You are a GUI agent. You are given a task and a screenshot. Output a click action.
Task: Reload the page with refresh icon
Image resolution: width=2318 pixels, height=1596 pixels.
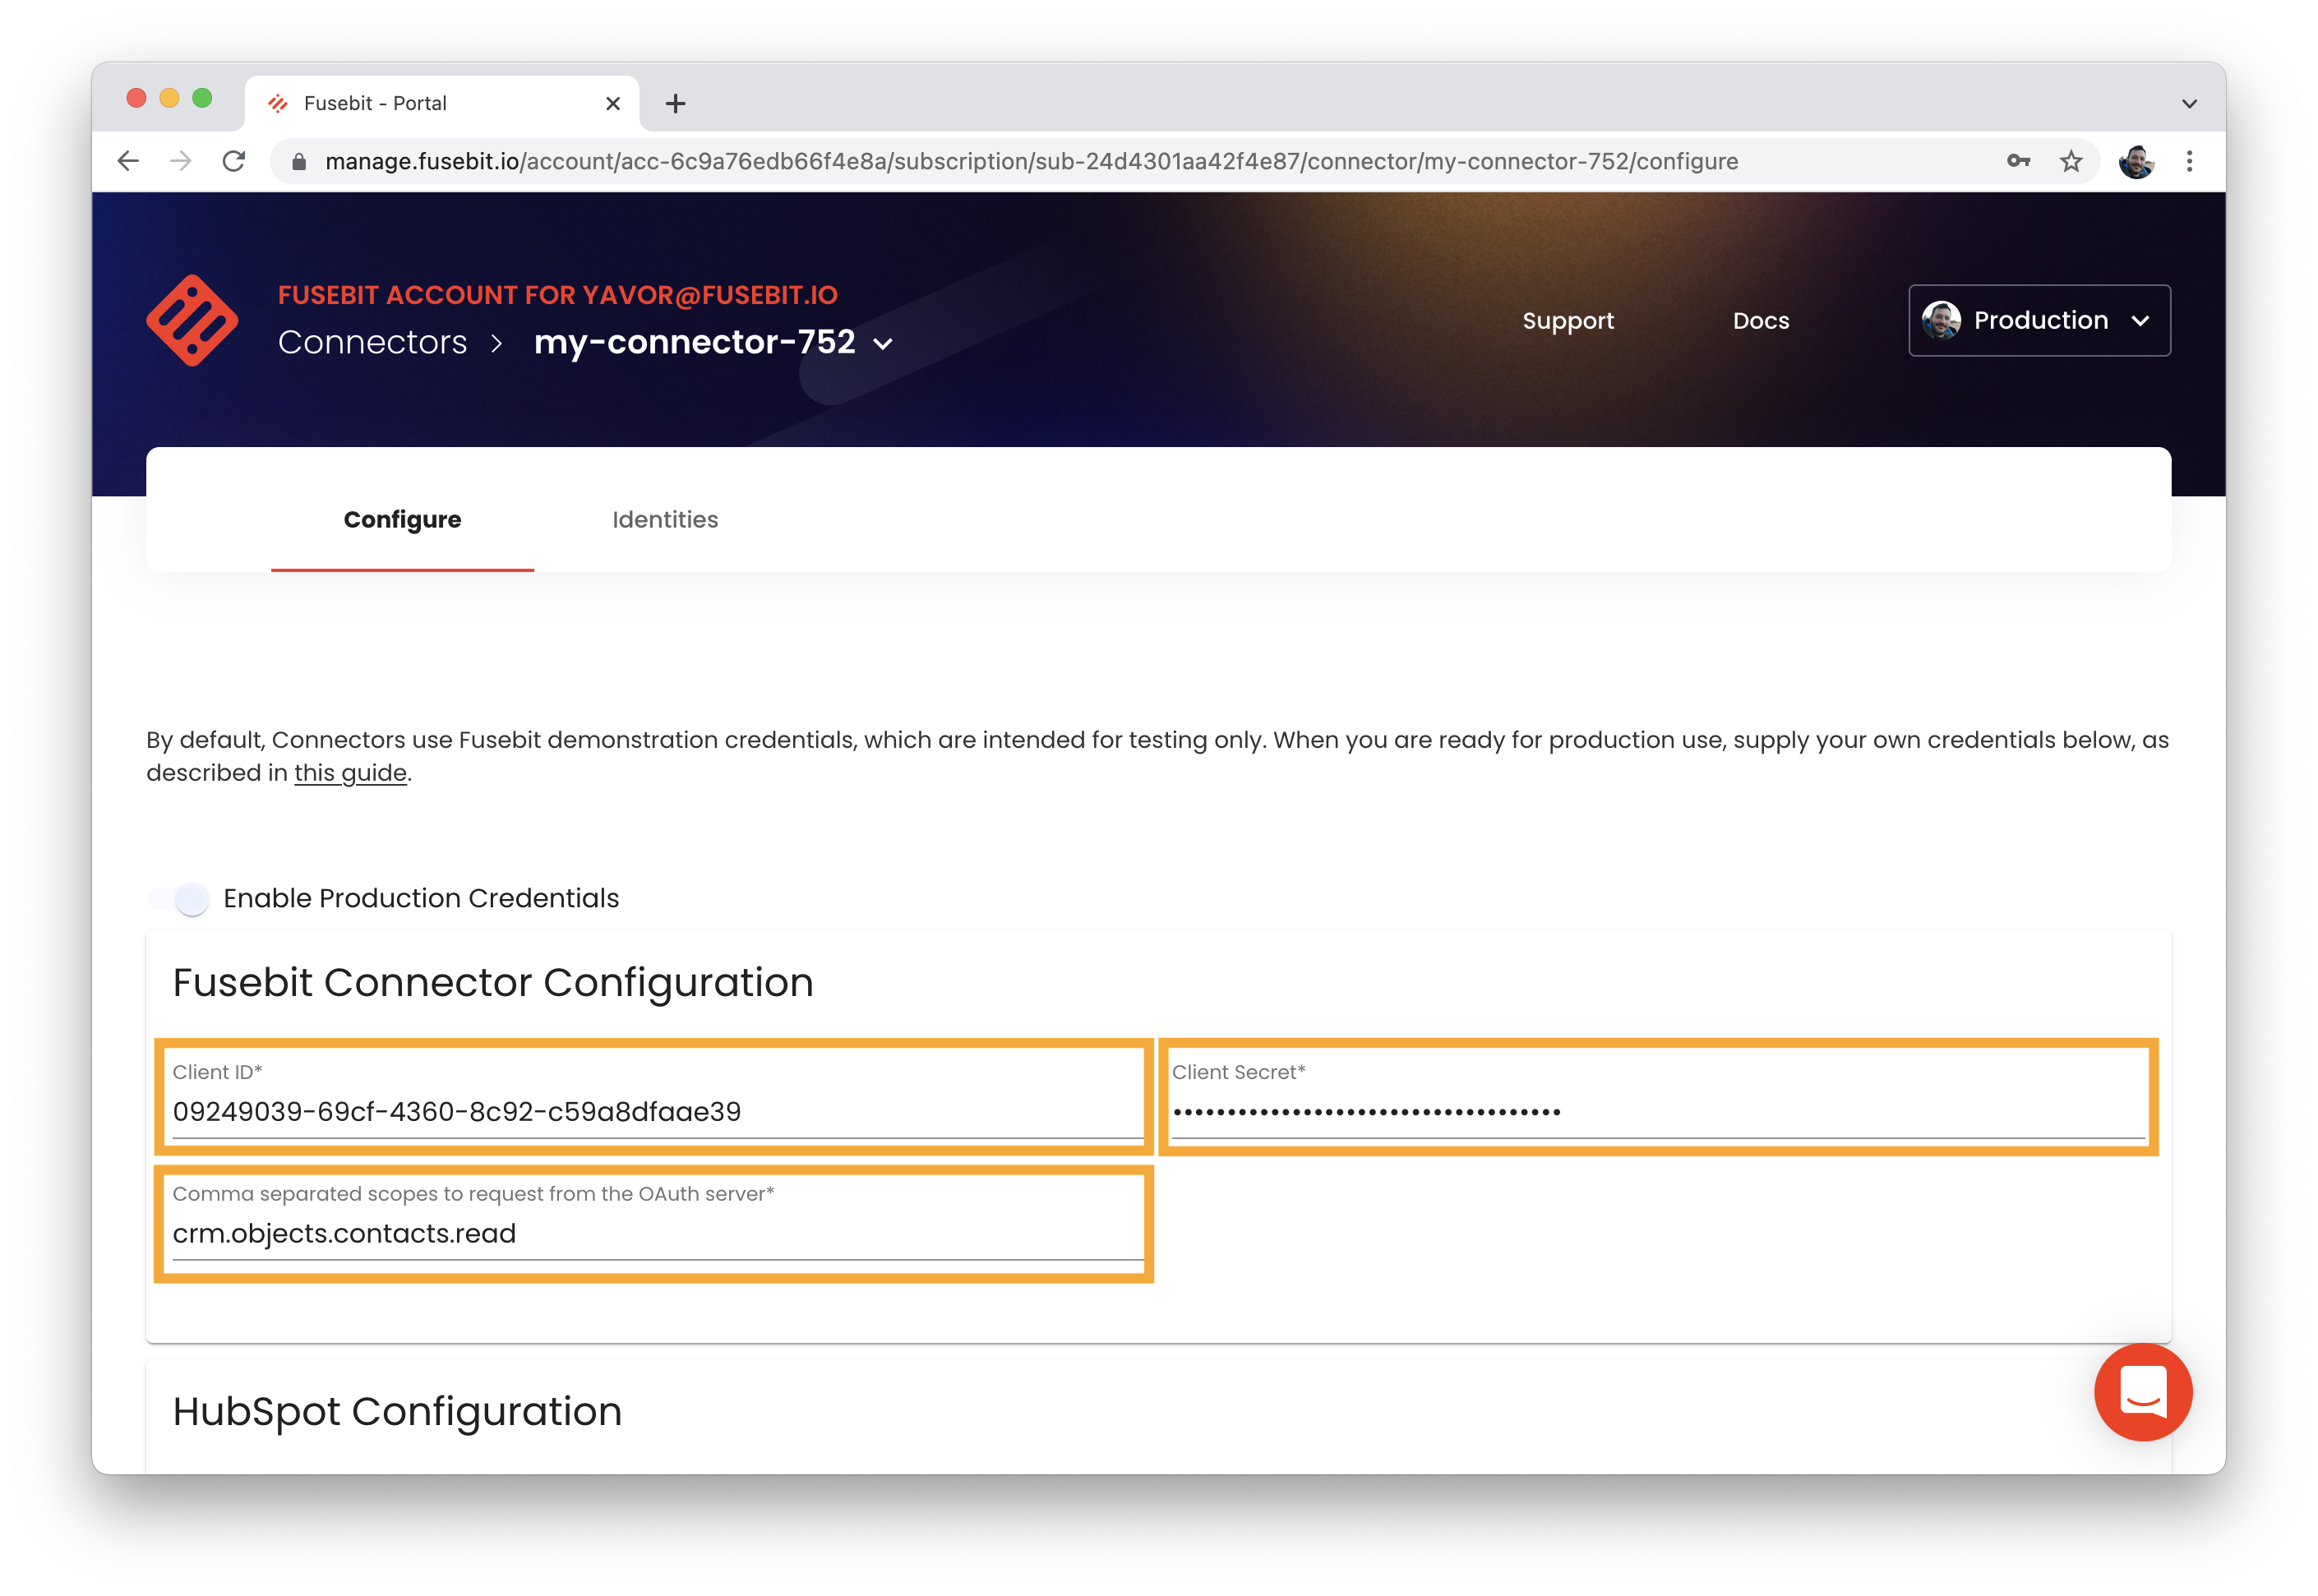[x=234, y=161]
